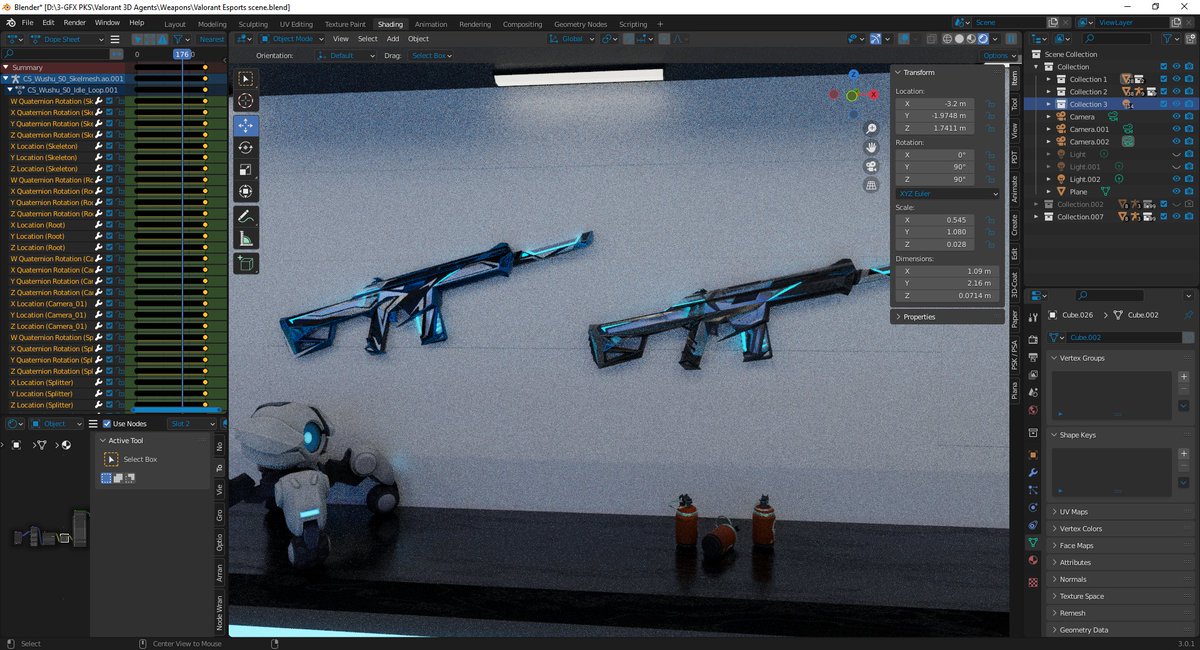Hide the Plane object in viewport
The width and height of the screenshot is (1200, 650).
click(x=1177, y=191)
